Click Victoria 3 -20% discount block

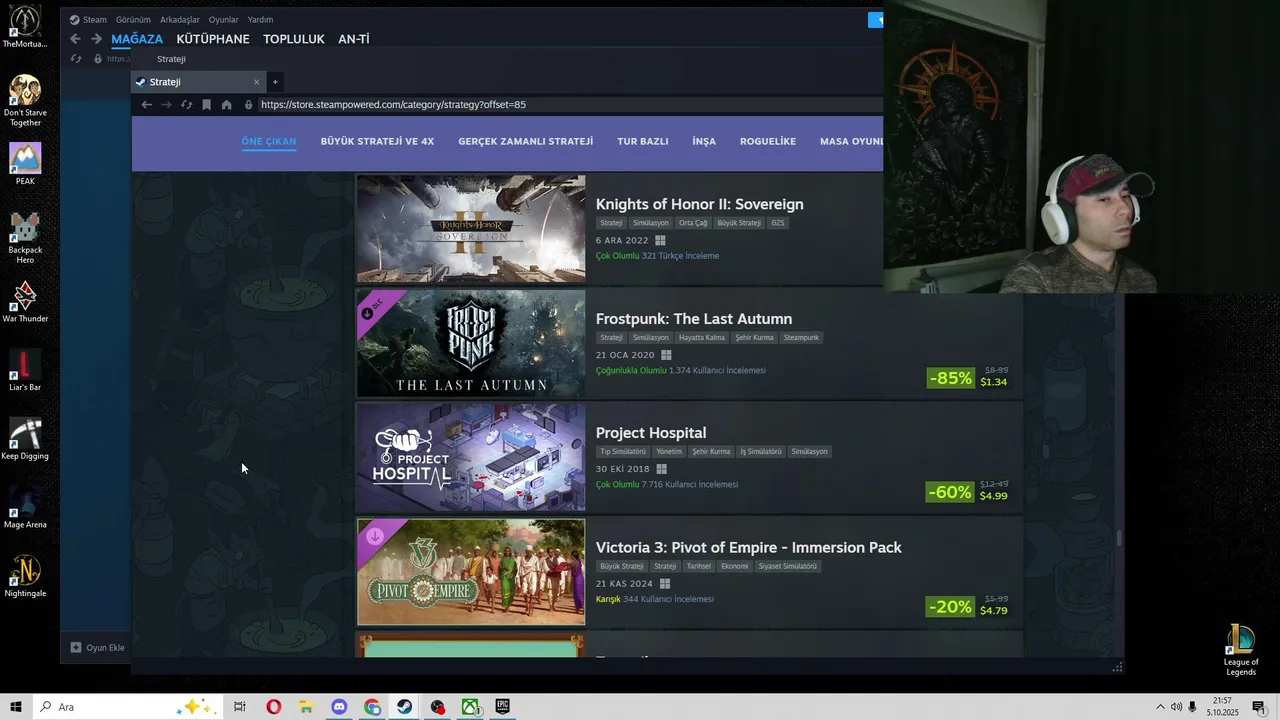coord(968,606)
